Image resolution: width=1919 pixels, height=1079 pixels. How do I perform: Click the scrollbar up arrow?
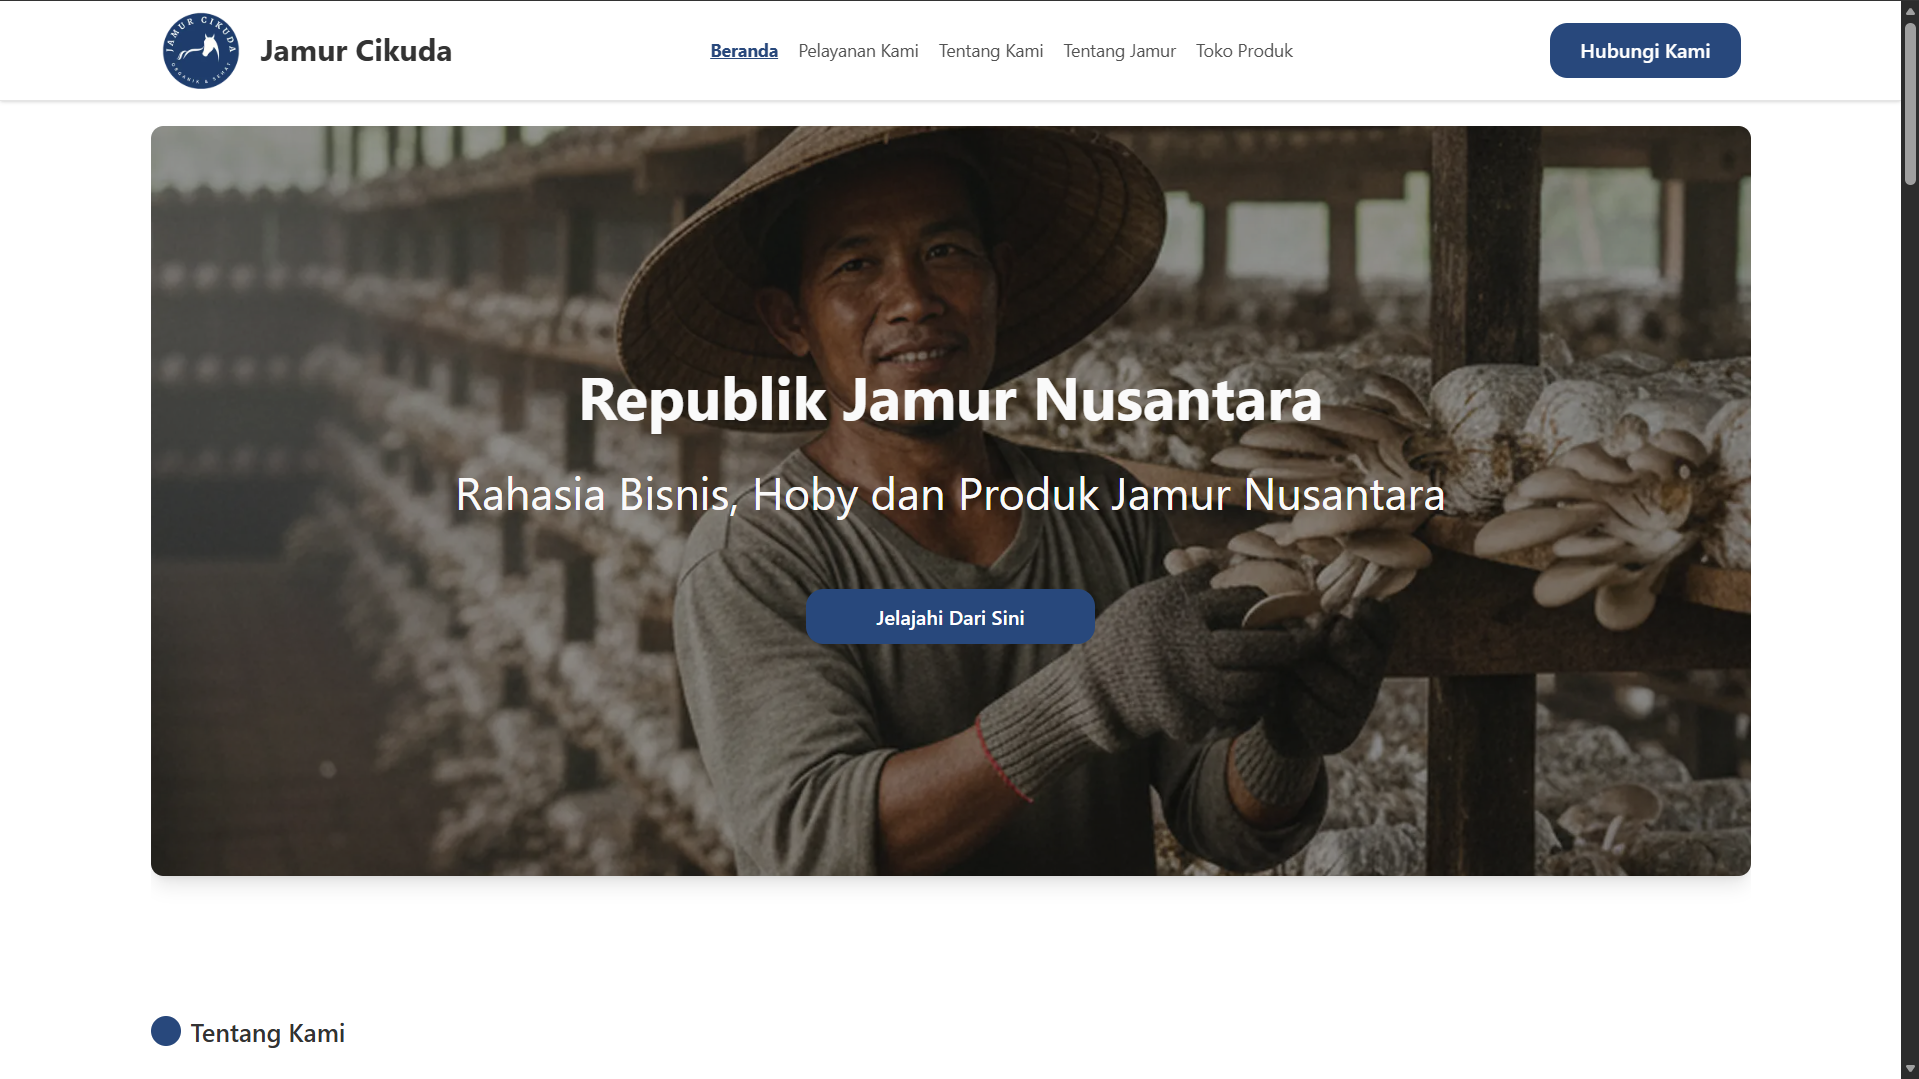click(1908, 10)
